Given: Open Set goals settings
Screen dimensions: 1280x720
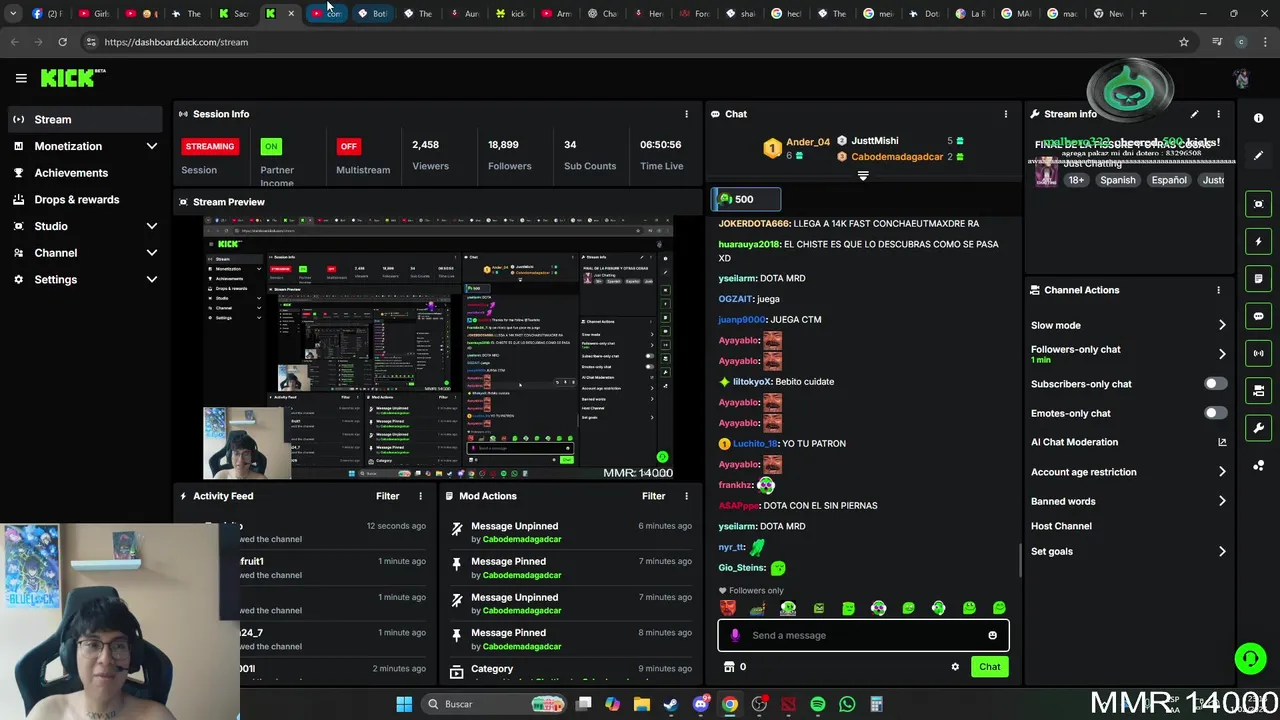Looking at the screenshot, I should 1128,551.
